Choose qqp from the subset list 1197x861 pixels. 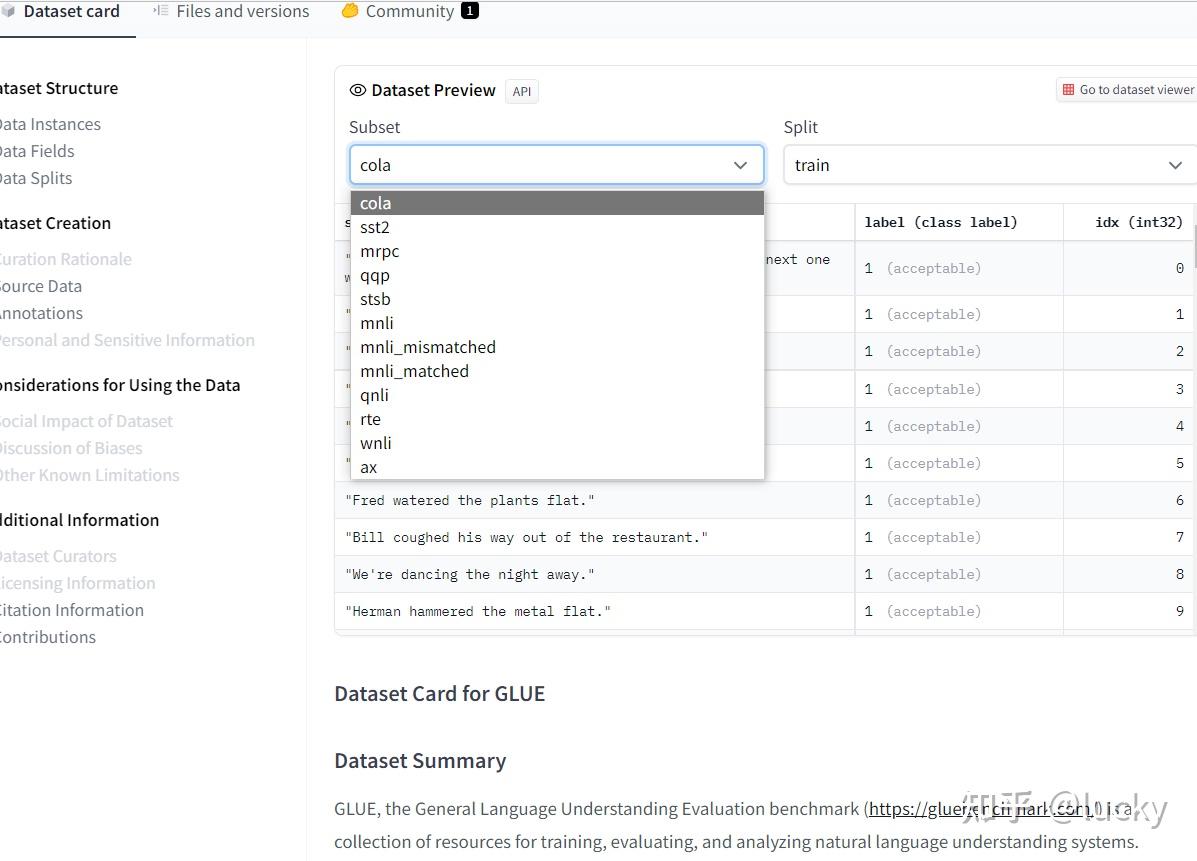(x=557, y=275)
